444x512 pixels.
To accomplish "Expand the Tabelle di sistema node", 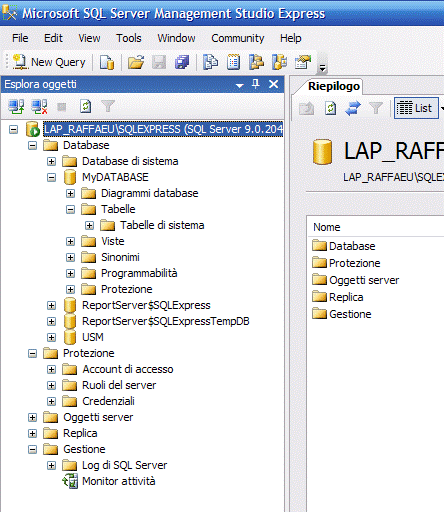I will 89,226.
